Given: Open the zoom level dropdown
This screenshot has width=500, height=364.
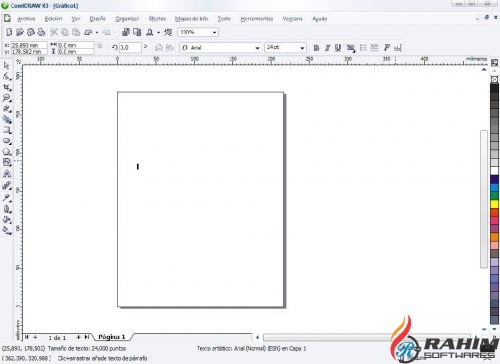Looking at the screenshot, I should [x=214, y=32].
